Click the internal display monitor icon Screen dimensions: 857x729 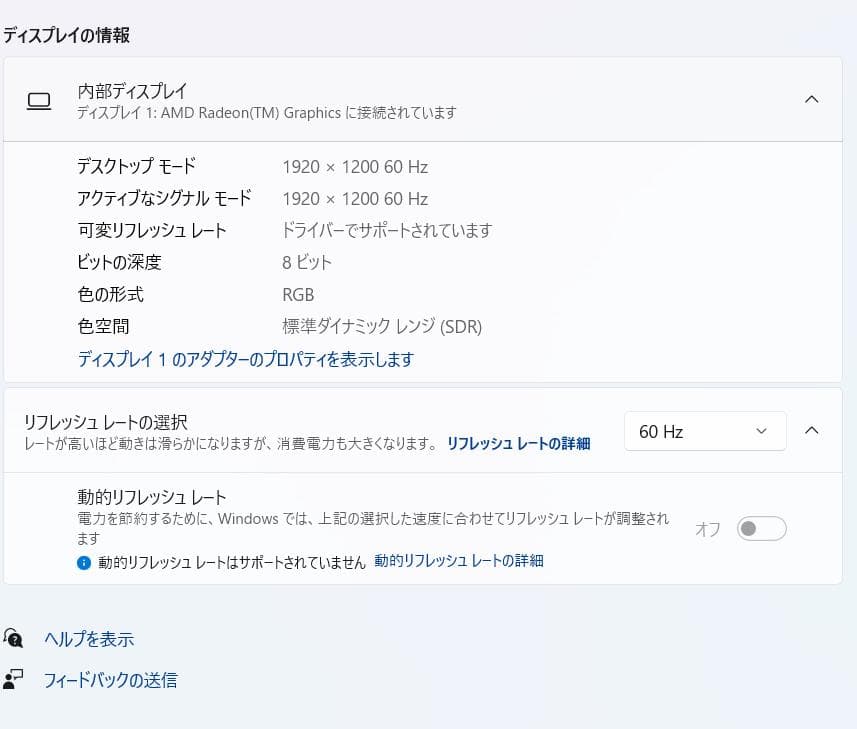coord(39,100)
